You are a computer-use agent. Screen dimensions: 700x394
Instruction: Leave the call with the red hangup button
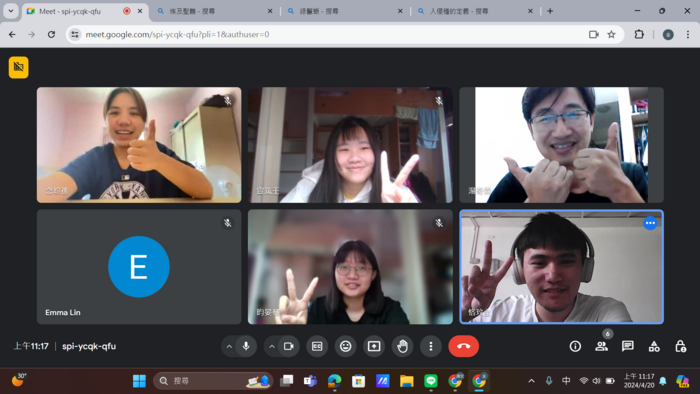tap(463, 346)
